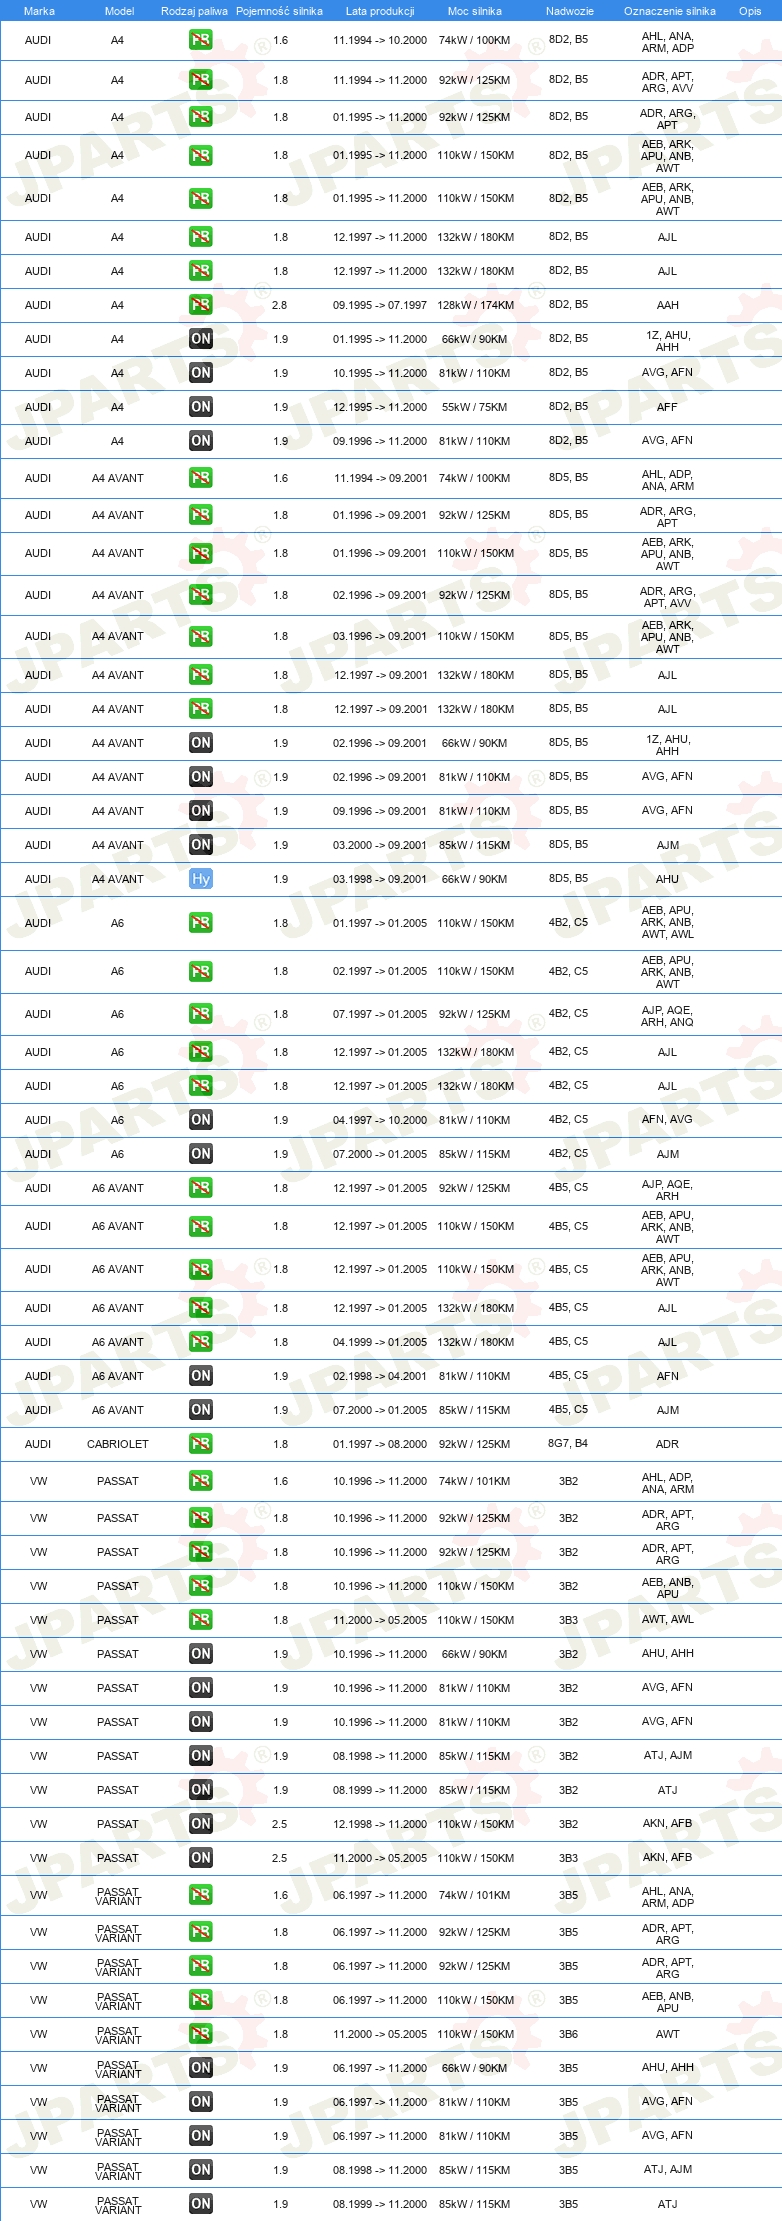This screenshot has width=782, height=2221.
Task: Click the CABRIOLET model cell
Action: point(118,1444)
